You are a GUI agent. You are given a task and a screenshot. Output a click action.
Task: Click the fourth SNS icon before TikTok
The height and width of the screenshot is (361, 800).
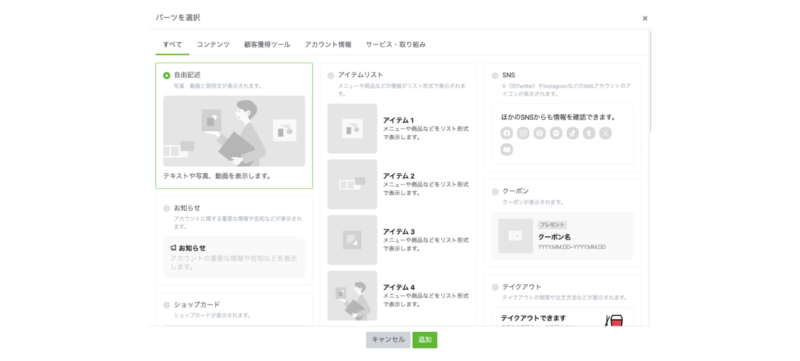pyautogui.click(x=556, y=133)
